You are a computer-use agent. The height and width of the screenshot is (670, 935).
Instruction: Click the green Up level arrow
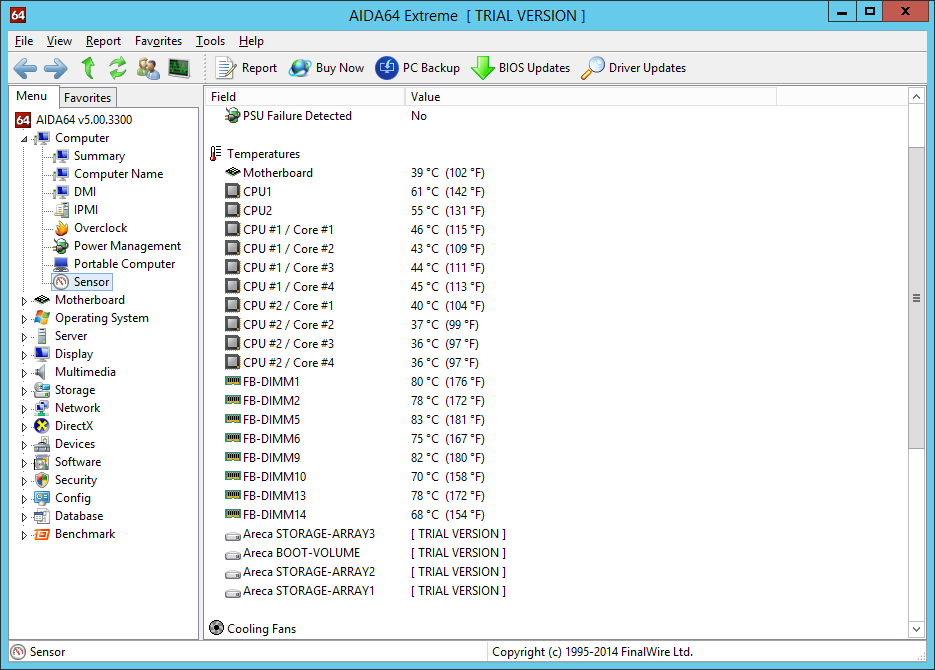tap(88, 68)
